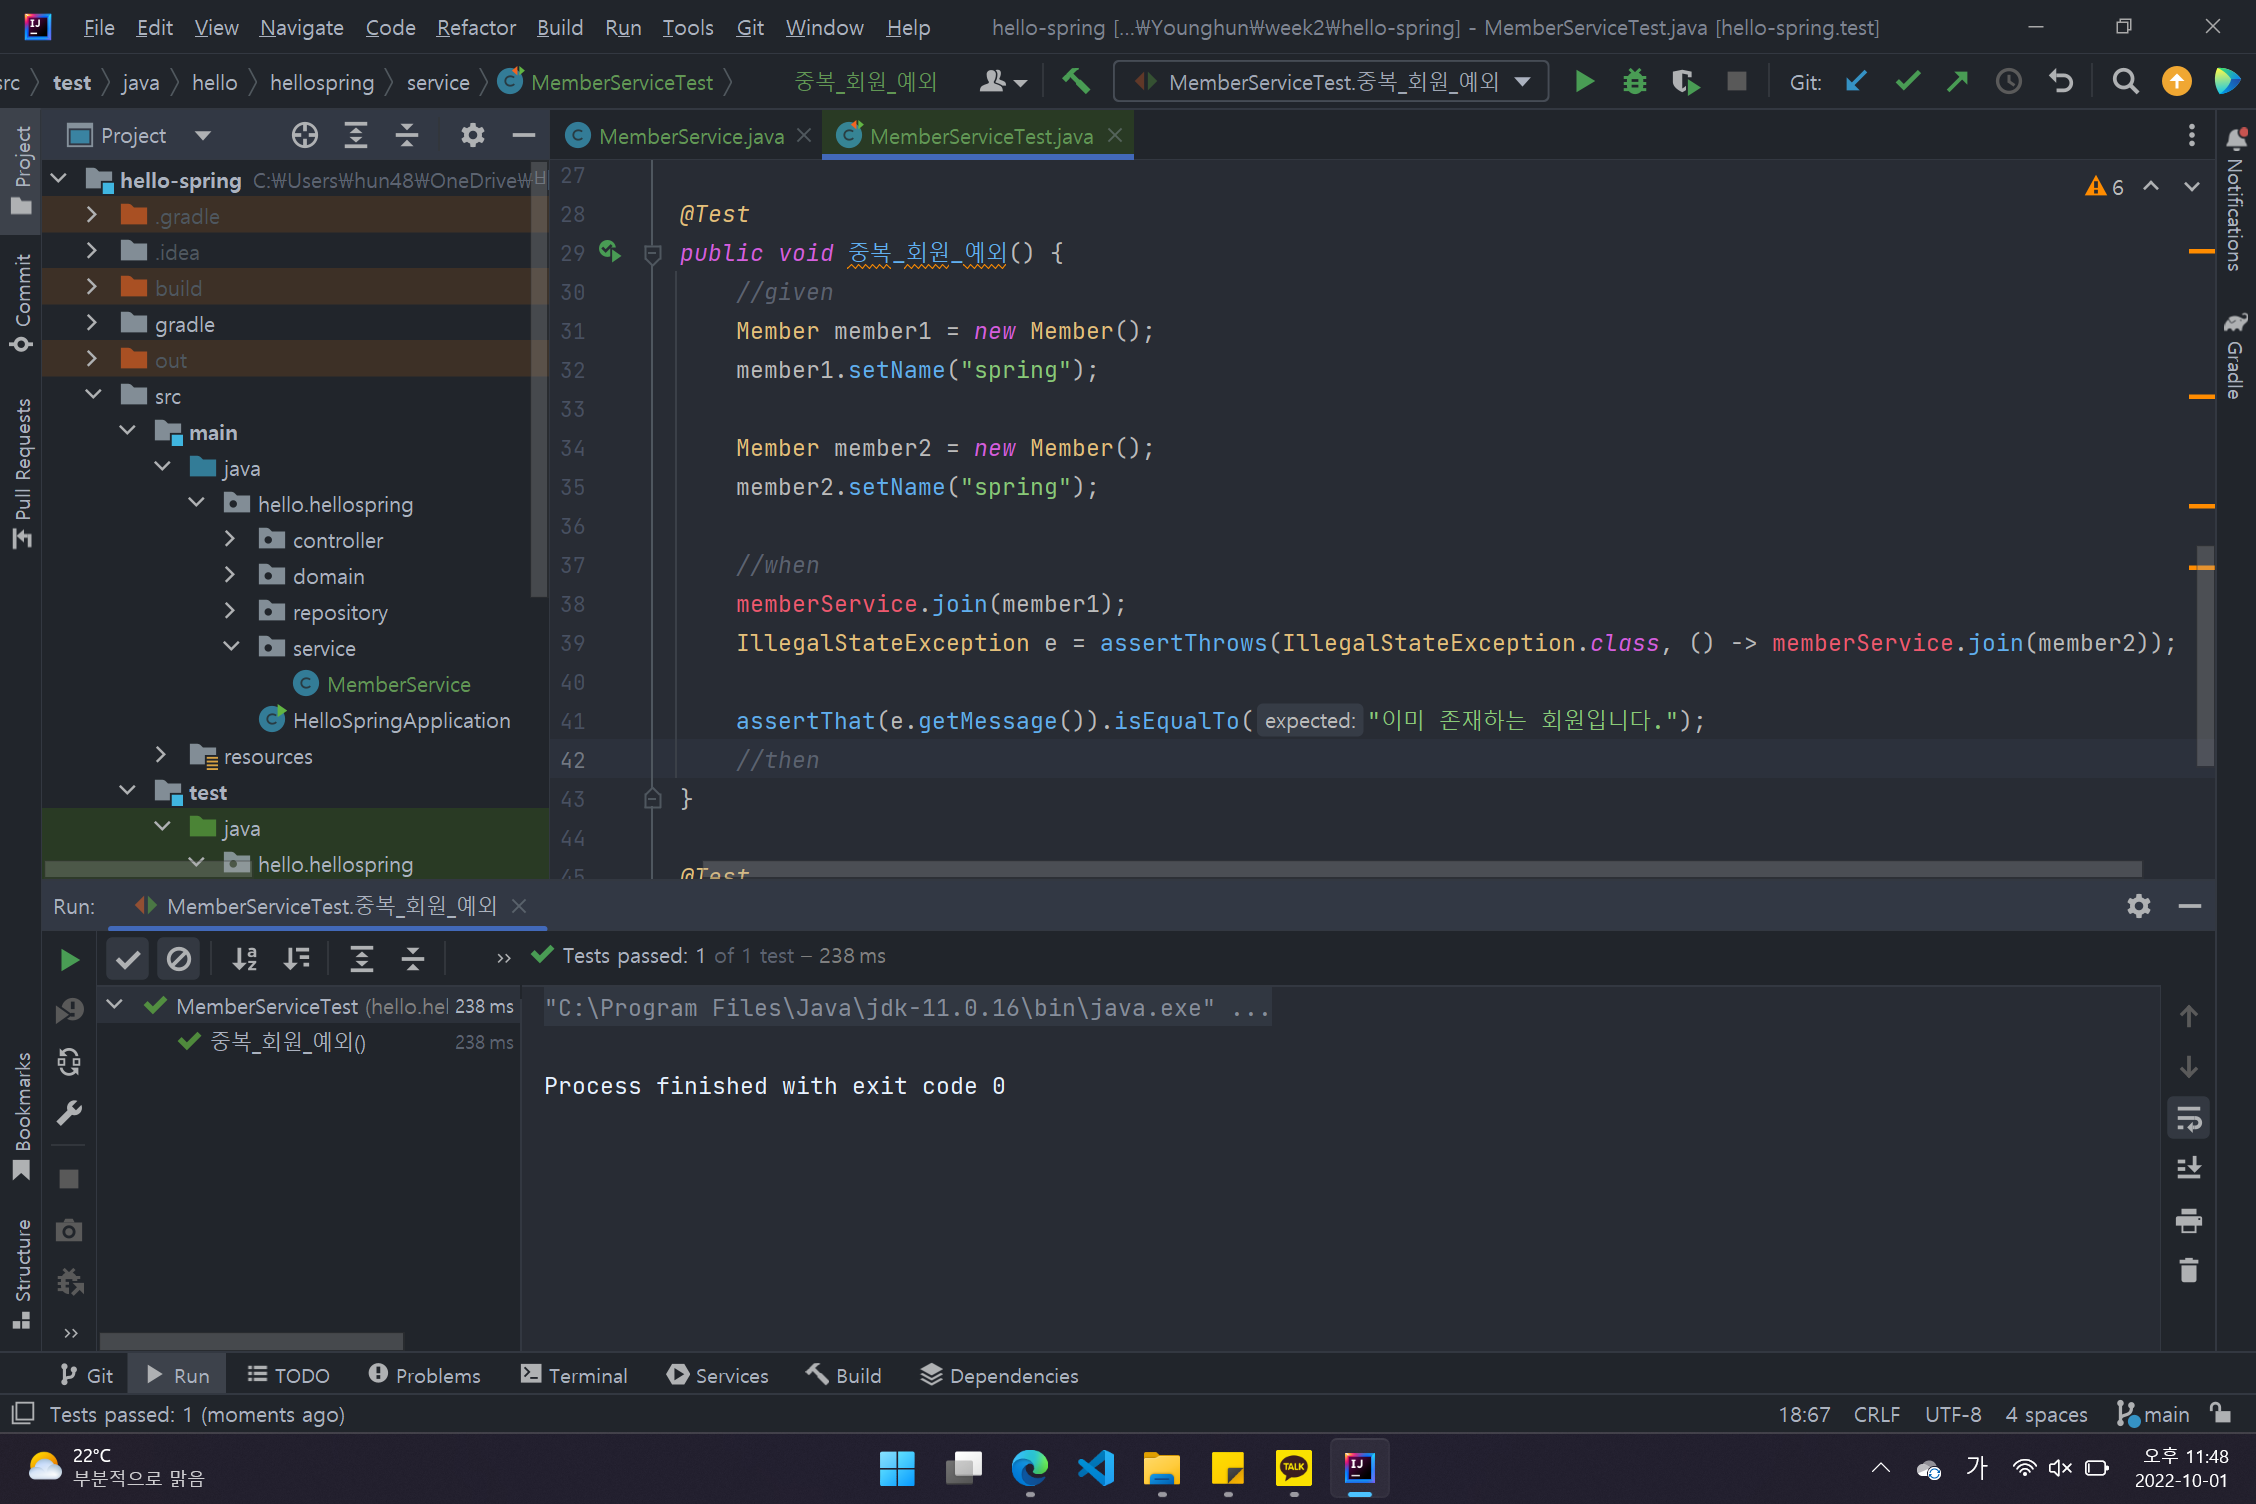This screenshot has height=1504, width=2256.
Task: Click the Build project hammer icon
Action: tap(1076, 81)
